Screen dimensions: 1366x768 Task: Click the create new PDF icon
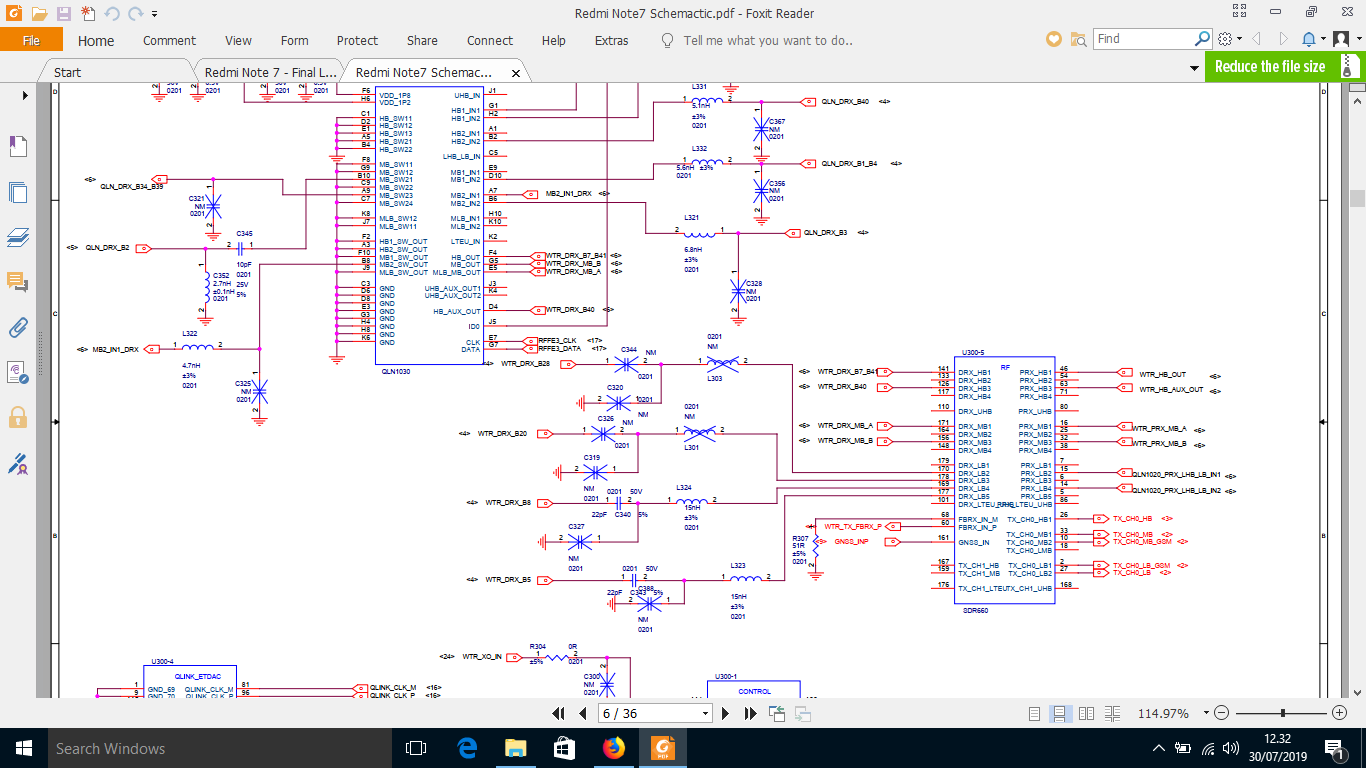tap(88, 14)
